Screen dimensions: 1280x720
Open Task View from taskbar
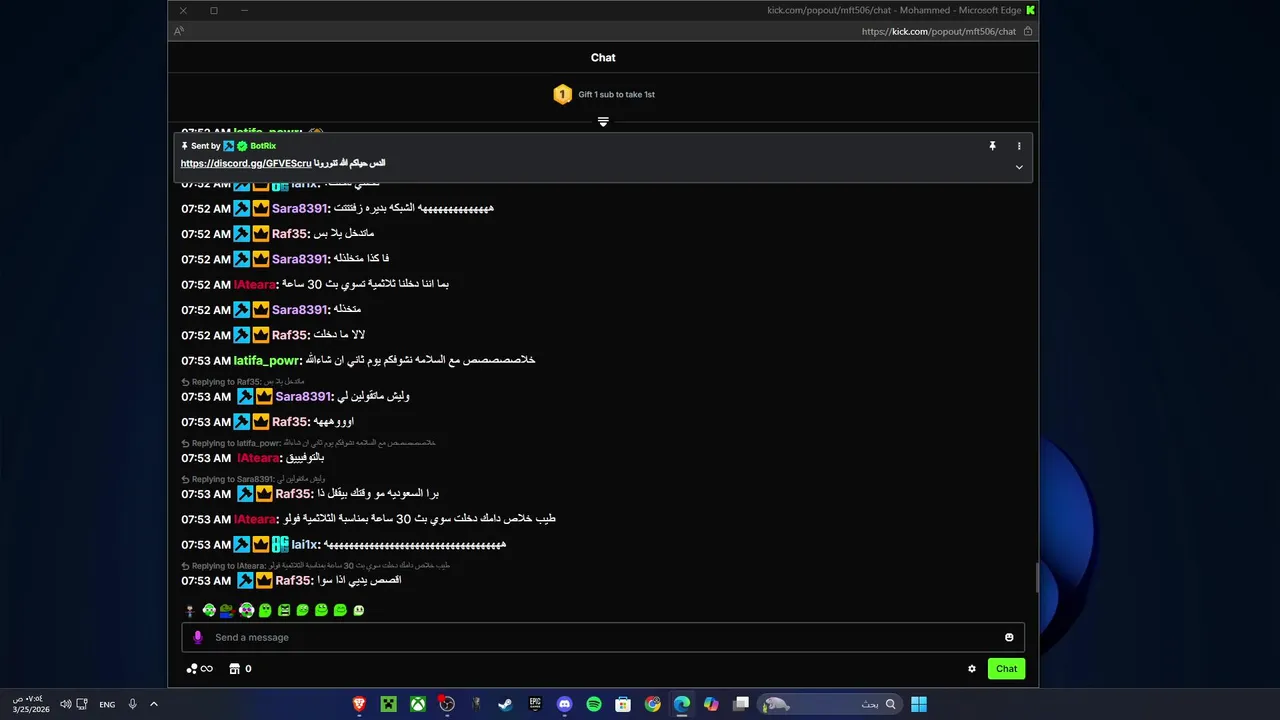[x=741, y=704]
